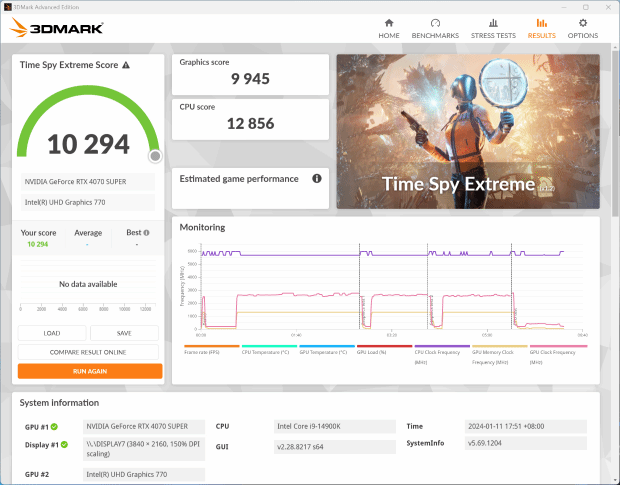Click the Benchmarks gauge icon
Viewport: 620px width, 485px height.
click(x=435, y=23)
